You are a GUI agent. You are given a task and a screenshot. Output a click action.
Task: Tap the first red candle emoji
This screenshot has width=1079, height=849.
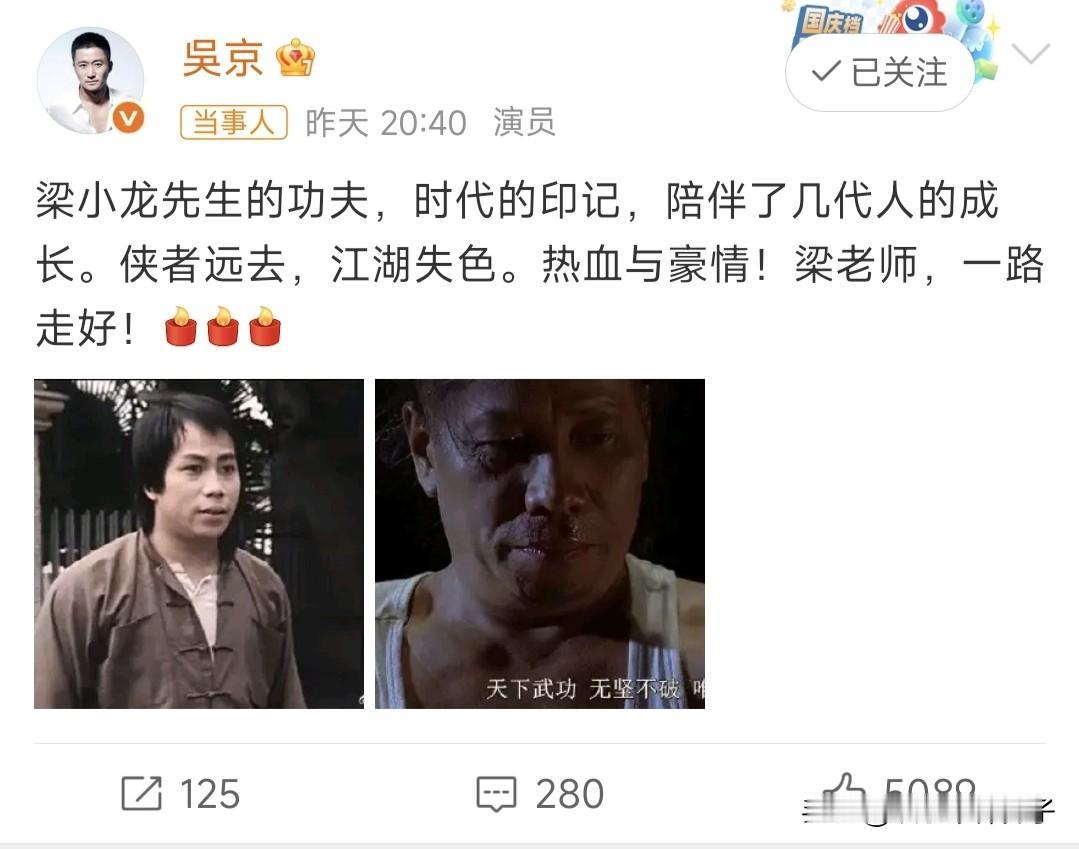pos(181,326)
